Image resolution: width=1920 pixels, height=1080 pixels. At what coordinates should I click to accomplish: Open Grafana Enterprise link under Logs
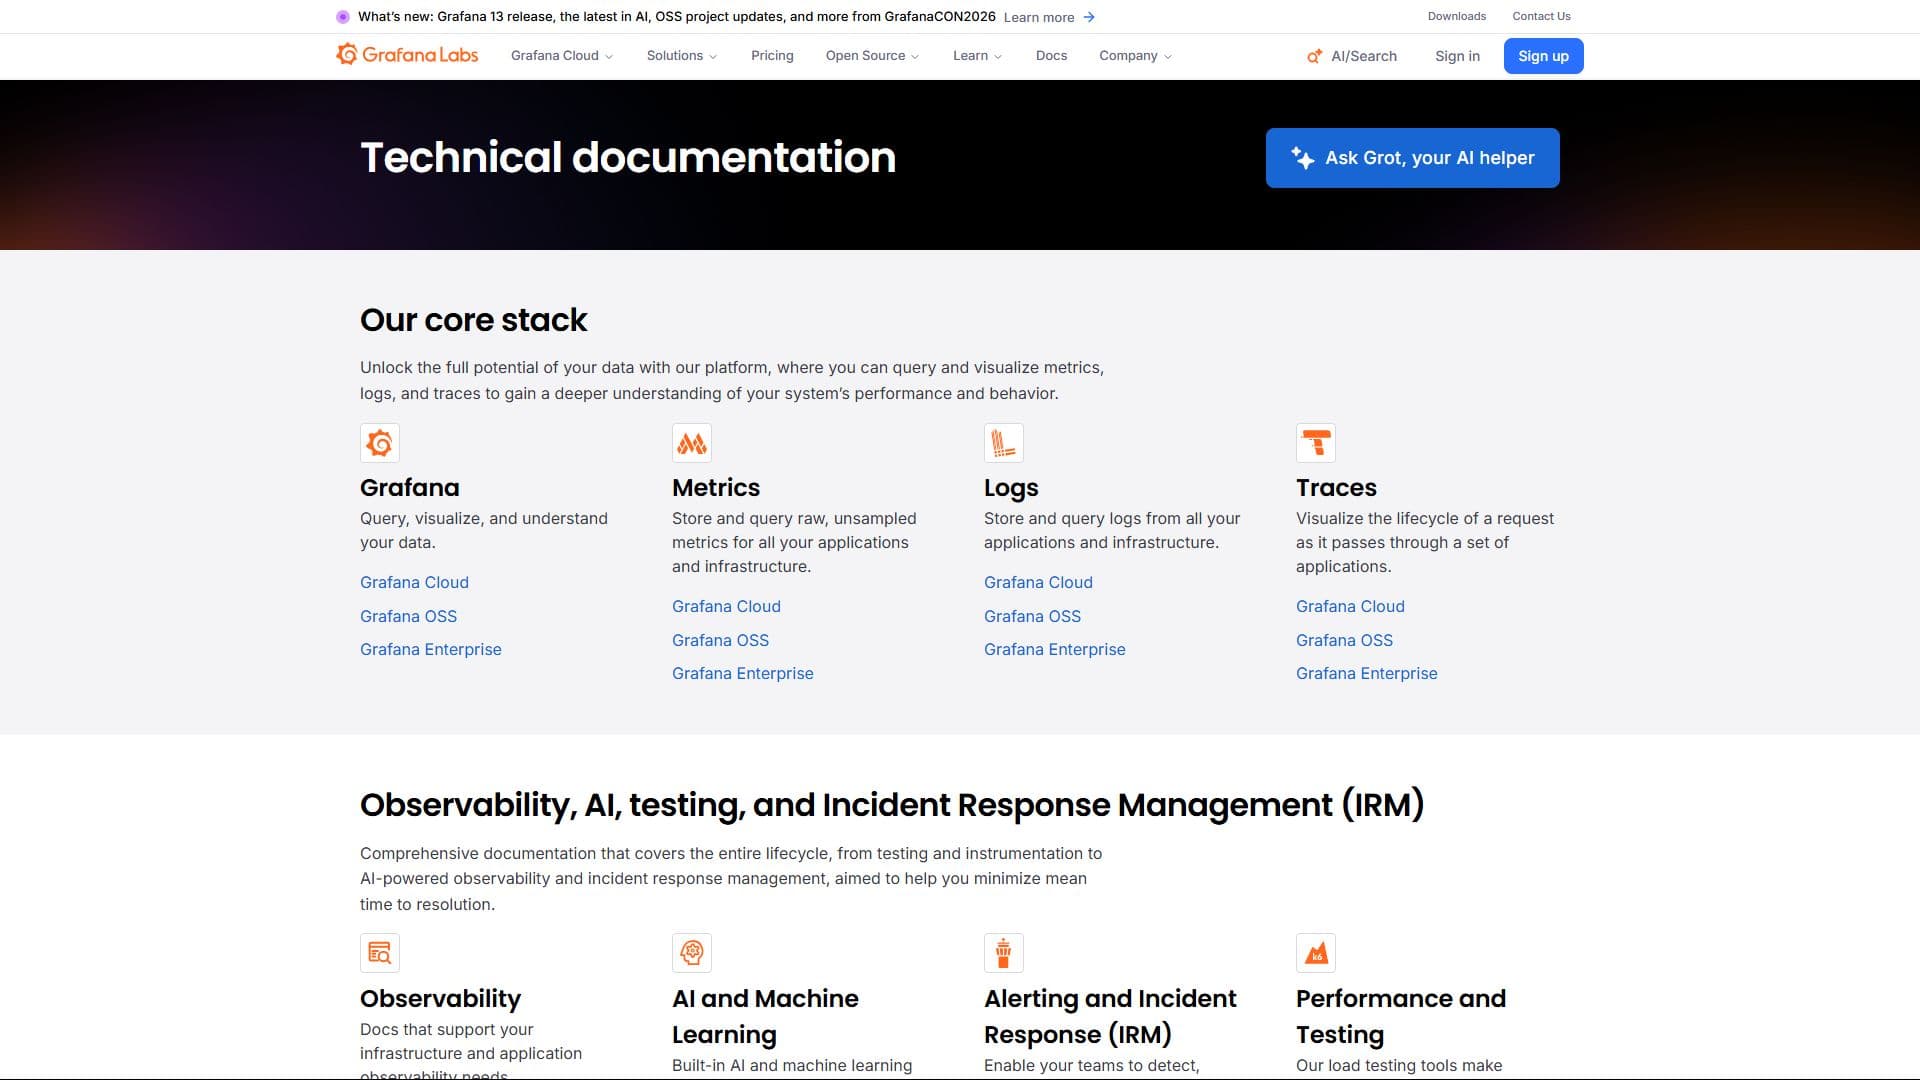click(1055, 649)
